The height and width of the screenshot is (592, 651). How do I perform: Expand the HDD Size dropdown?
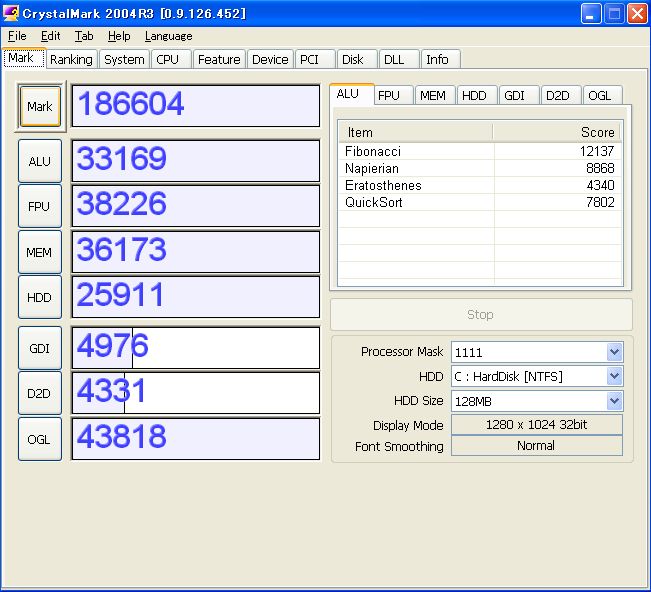click(x=614, y=401)
